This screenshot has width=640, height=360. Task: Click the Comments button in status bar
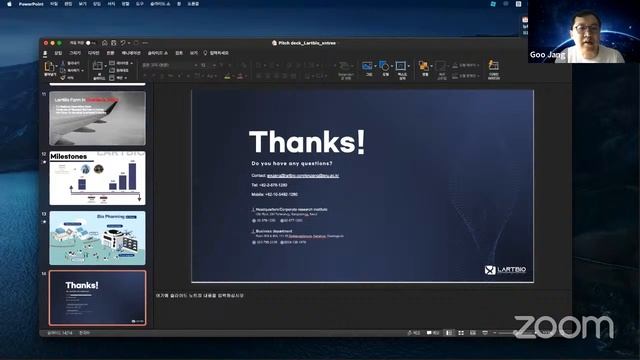point(433,333)
